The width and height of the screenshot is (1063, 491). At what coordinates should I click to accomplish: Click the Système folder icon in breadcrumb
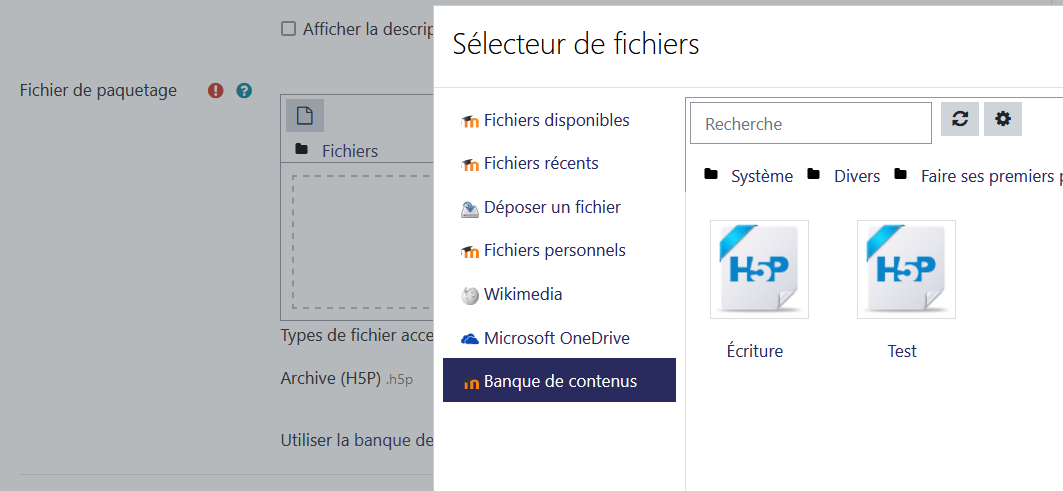pos(710,174)
